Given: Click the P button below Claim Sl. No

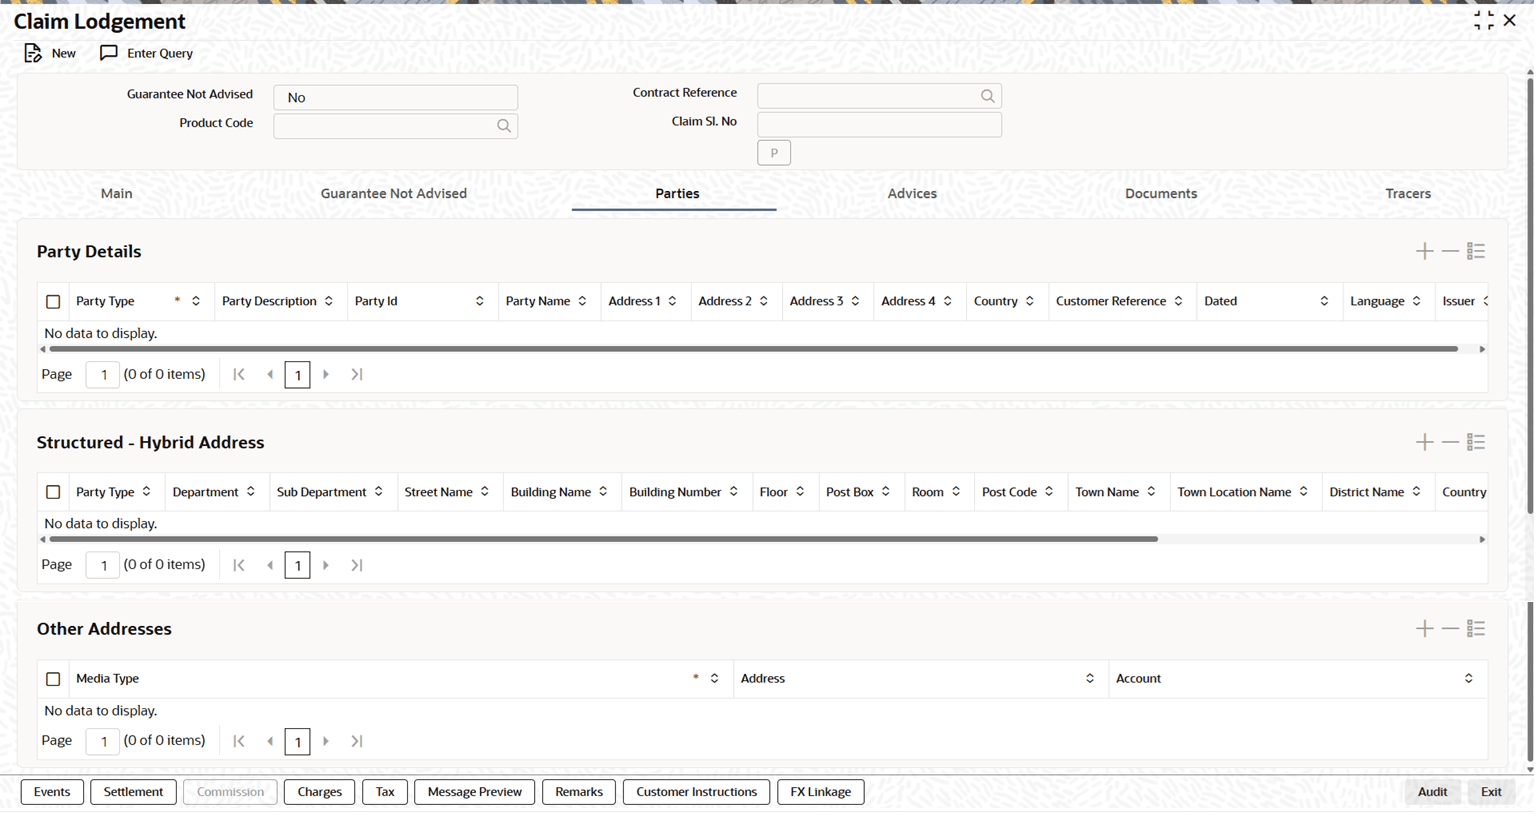Looking at the screenshot, I should [774, 153].
